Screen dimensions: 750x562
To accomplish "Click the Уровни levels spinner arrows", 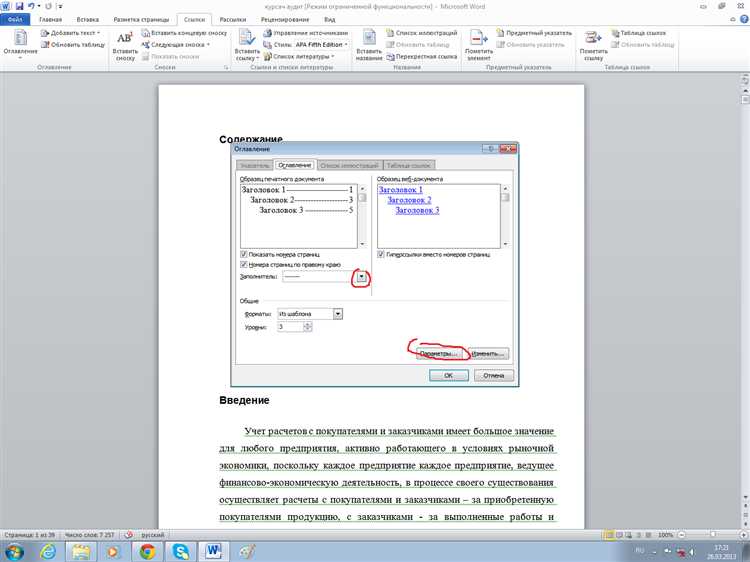I will 308,327.
